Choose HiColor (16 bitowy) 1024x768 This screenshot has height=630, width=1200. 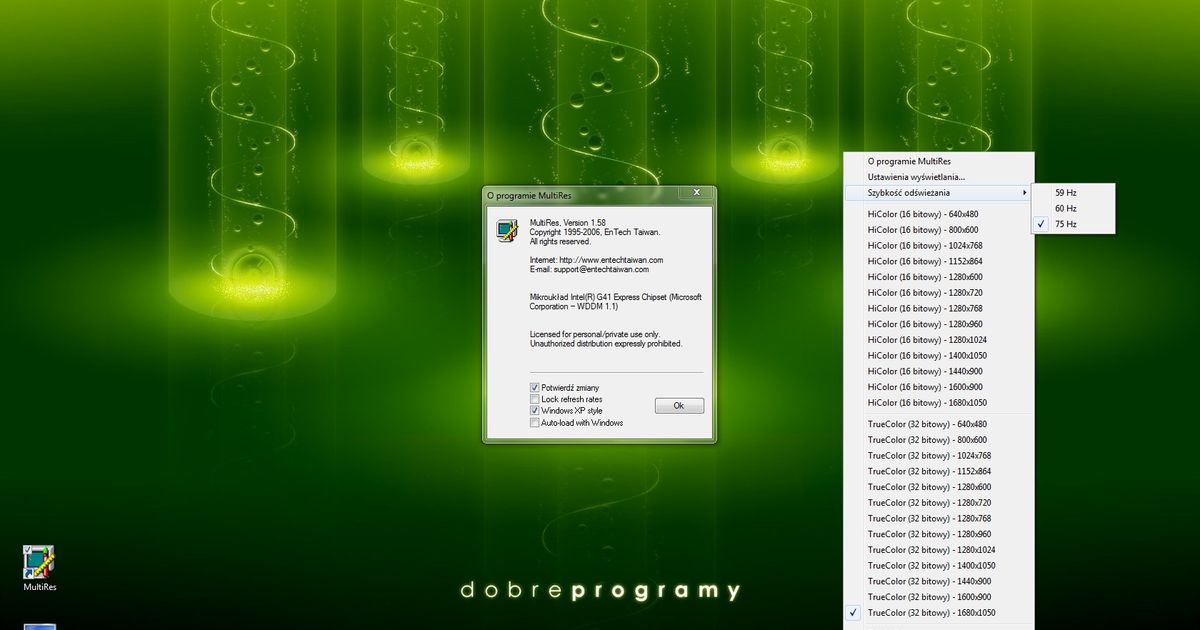(x=939, y=246)
